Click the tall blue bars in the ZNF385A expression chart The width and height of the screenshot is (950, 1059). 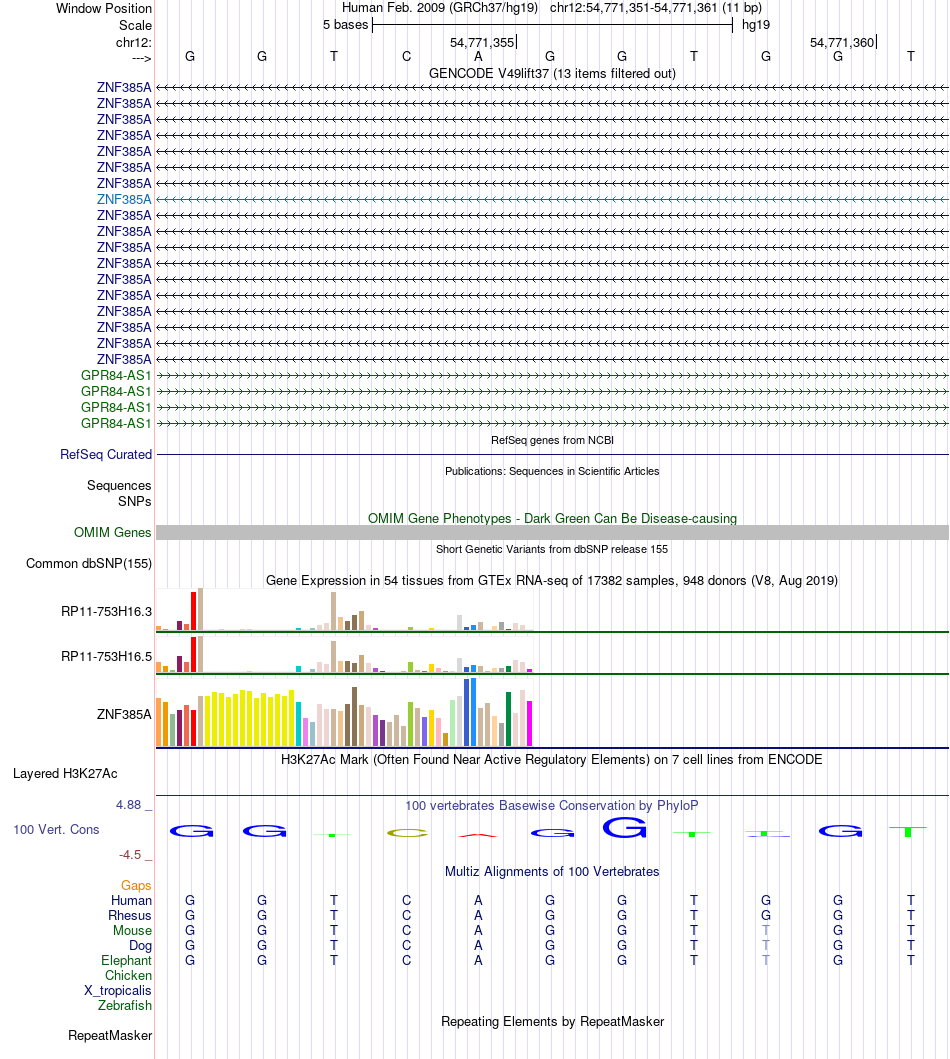click(470, 712)
